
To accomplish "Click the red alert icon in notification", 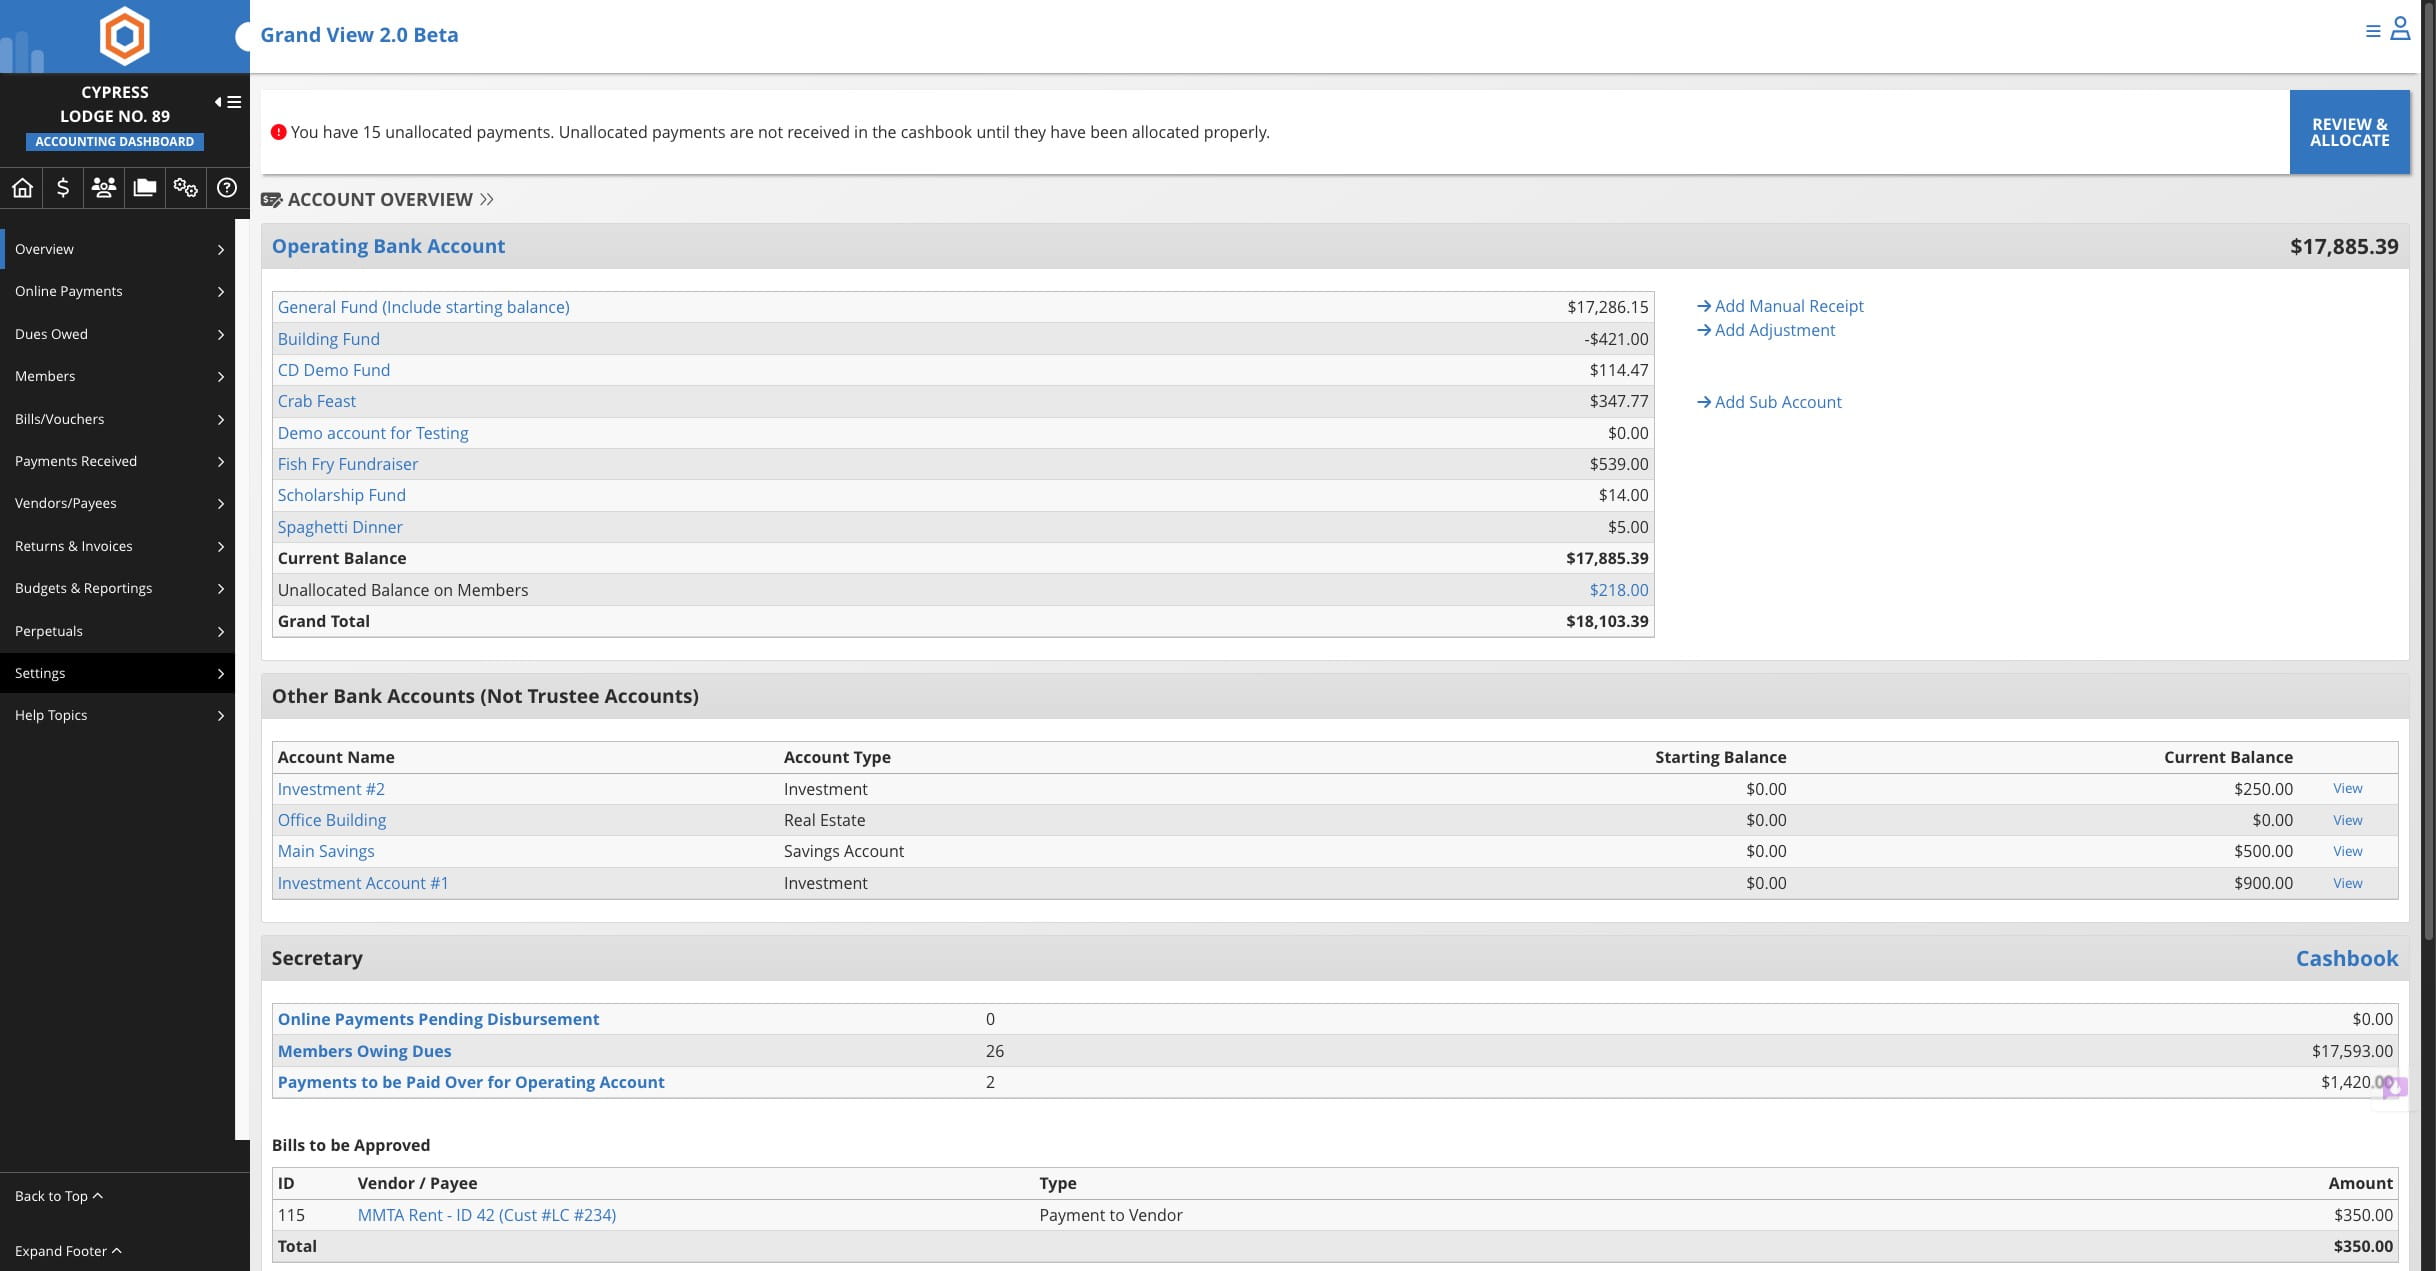I will 278,132.
